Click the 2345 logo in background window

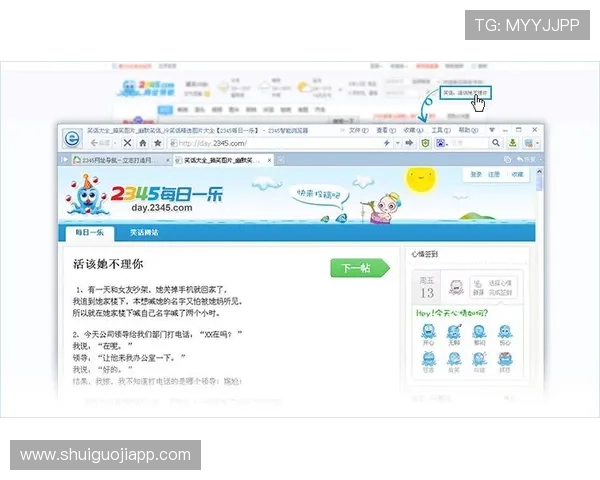click(145, 88)
